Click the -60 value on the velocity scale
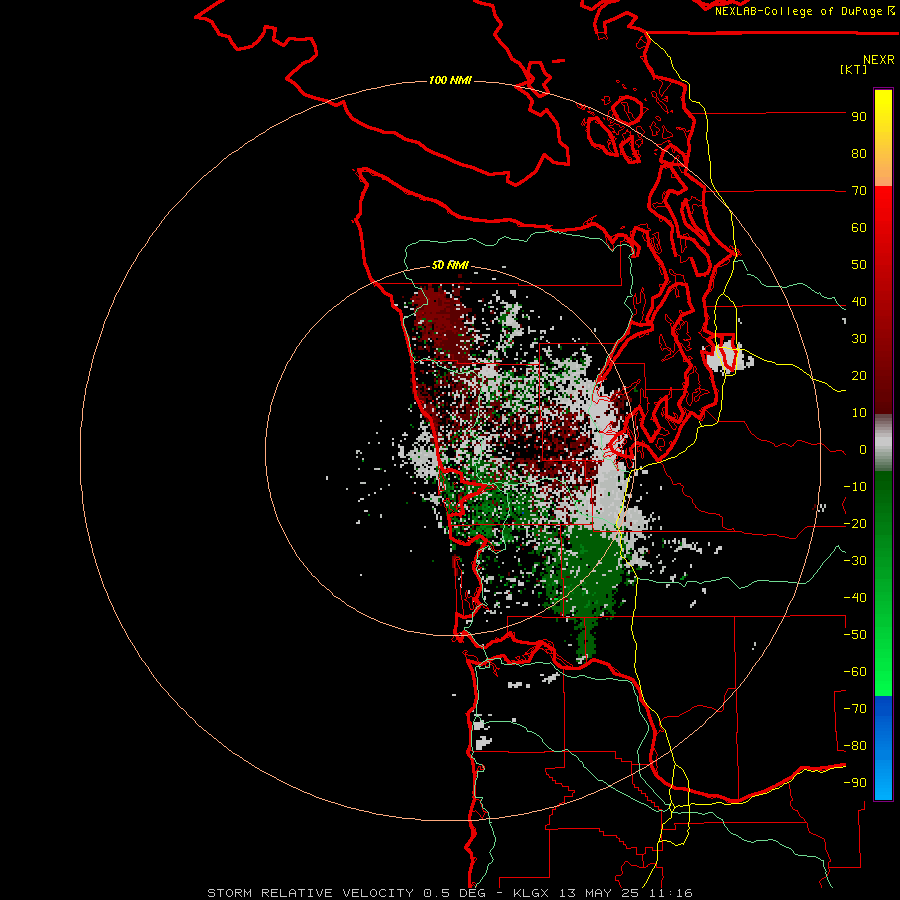Viewport: 900px width, 900px height. [x=855, y=672]
